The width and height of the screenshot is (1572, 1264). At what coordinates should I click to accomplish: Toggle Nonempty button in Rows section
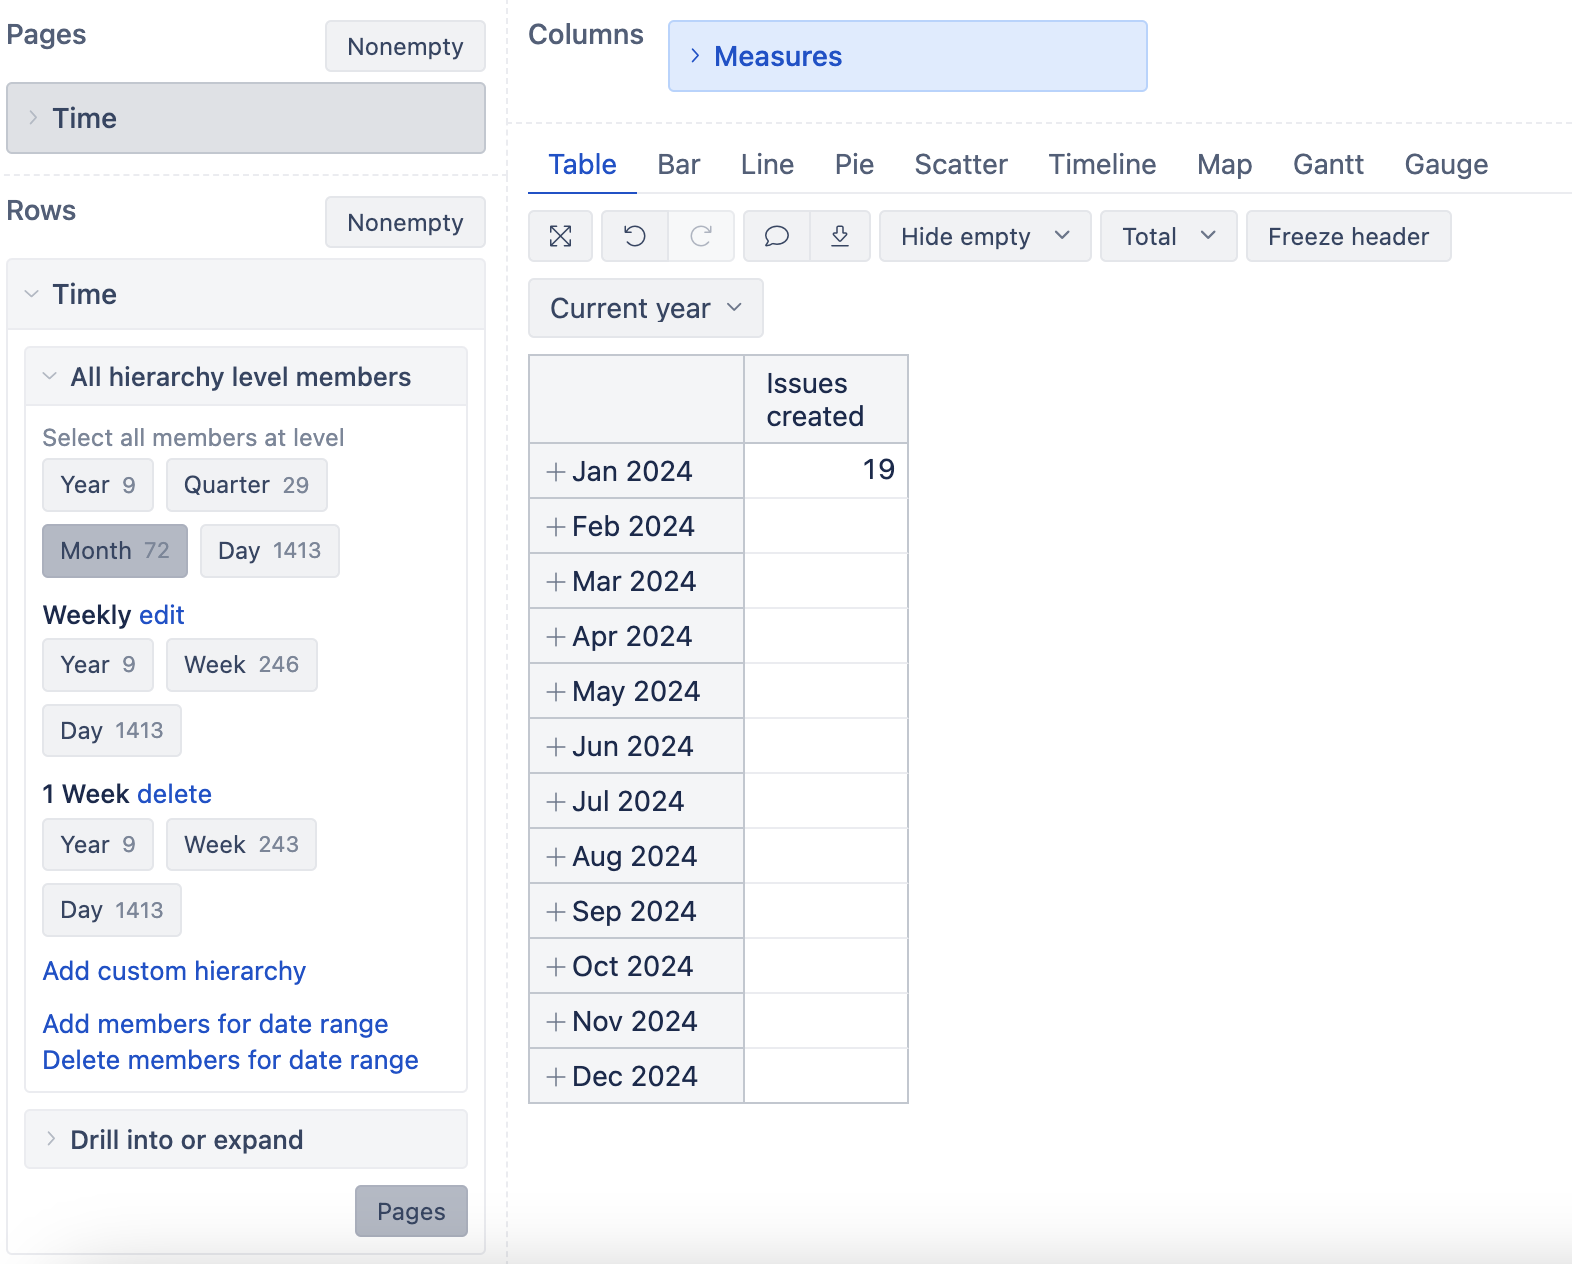point(405,222)
